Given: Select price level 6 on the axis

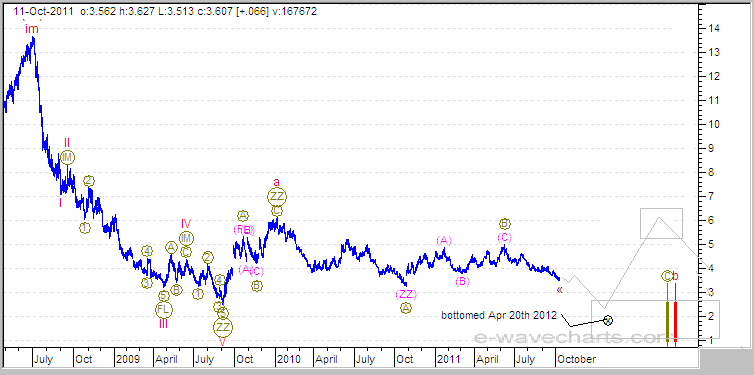Looking at the screenshot, I should tap(712, 221).
